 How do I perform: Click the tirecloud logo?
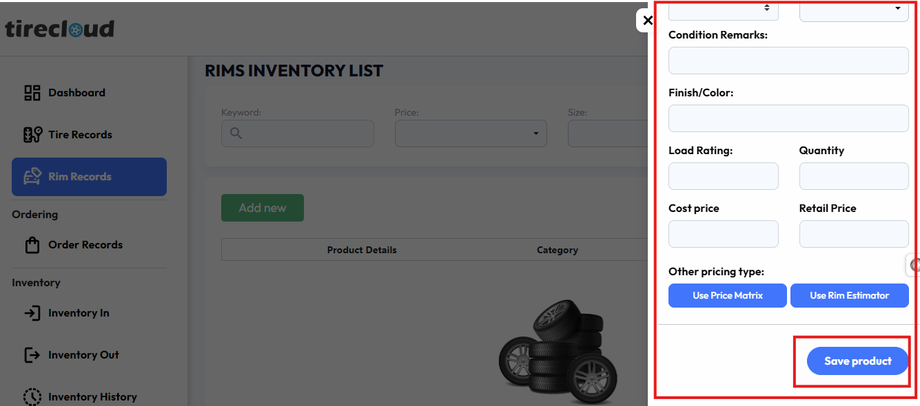click(60, 28)
